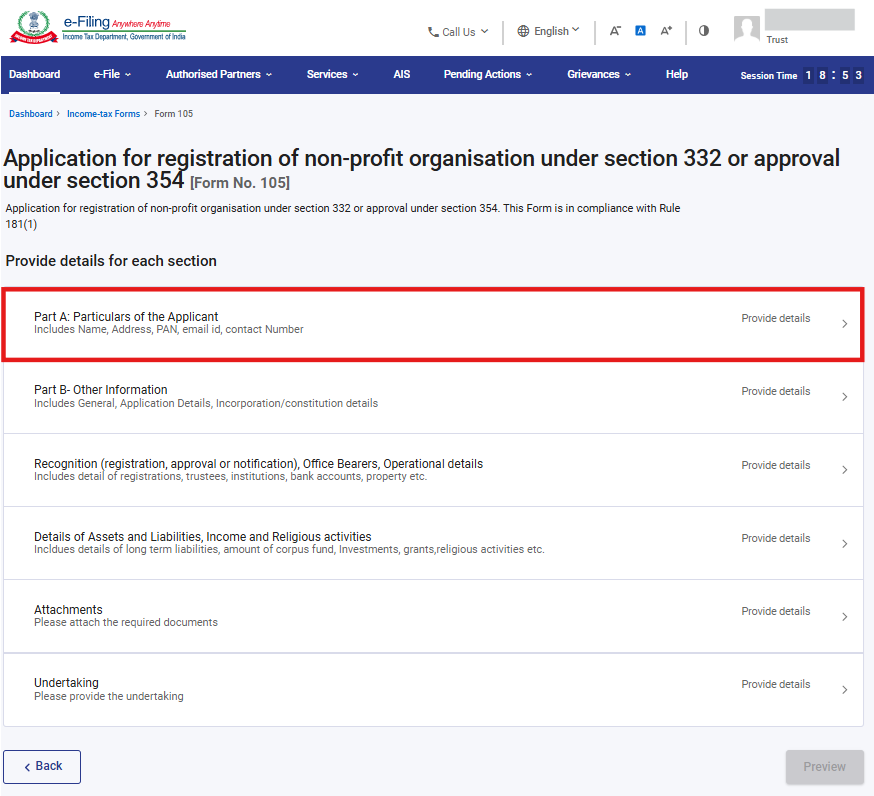Click chevron arrow in the Attachments row
This screenshot has width=874, height=796.
tap(844, 617)
